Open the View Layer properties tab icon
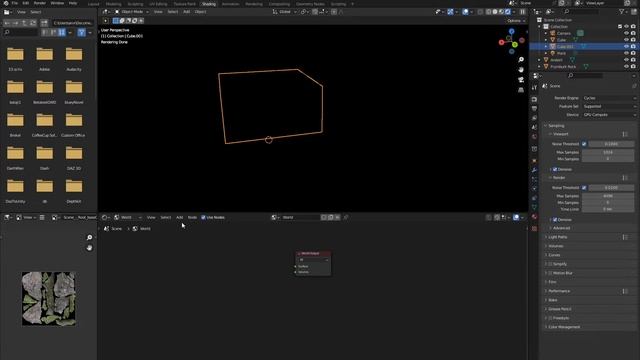The height and width of the screenshot is (360, 640). [534, 118]
